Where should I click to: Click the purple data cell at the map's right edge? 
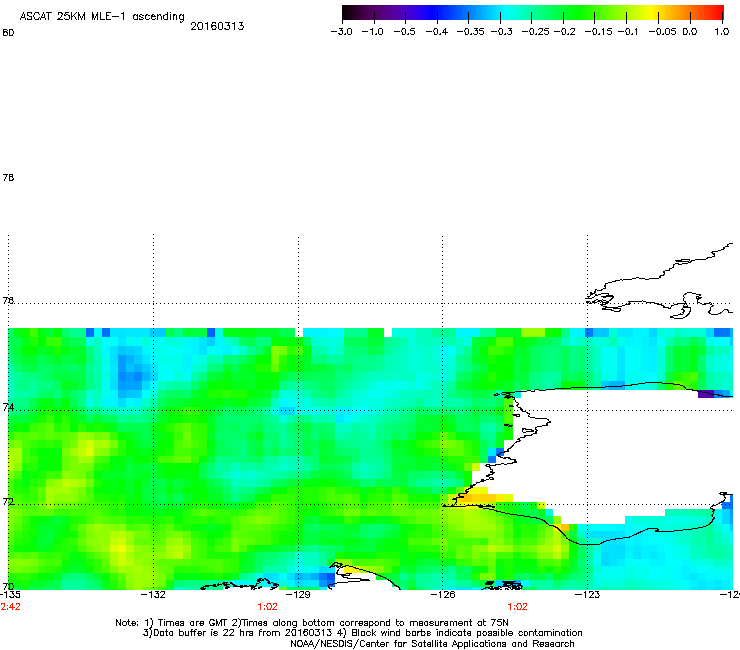click(706, 394)
